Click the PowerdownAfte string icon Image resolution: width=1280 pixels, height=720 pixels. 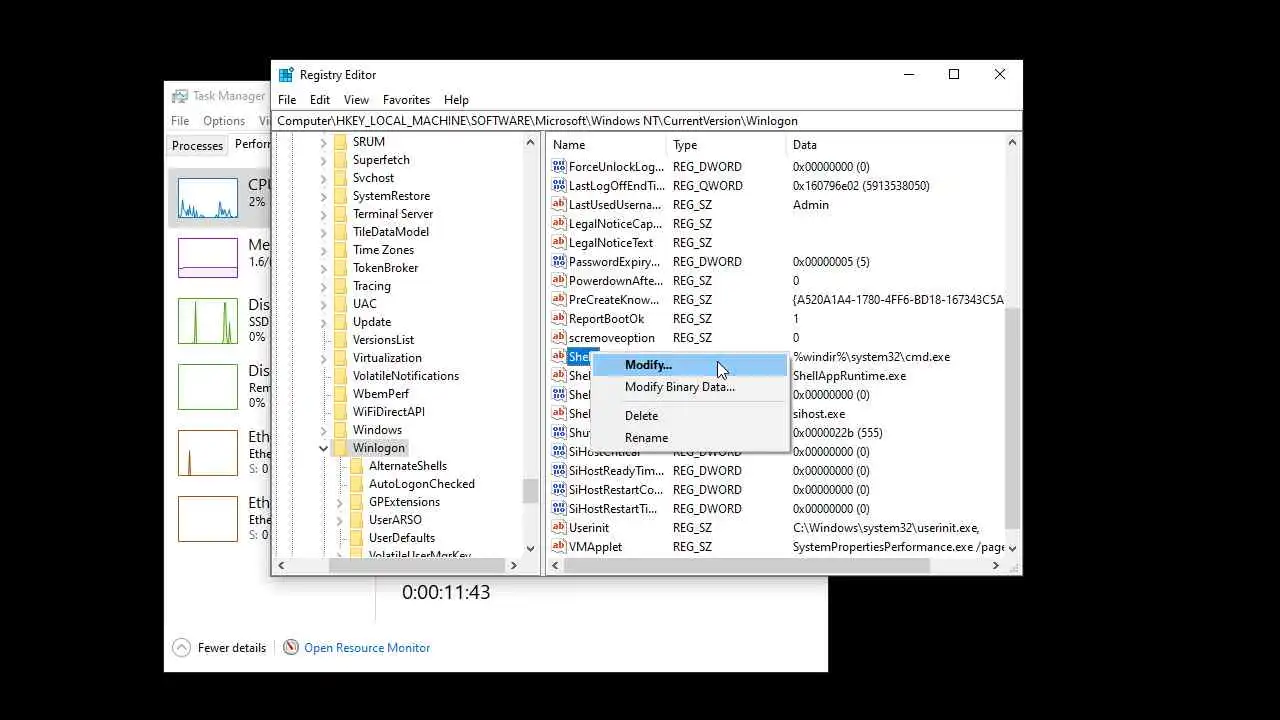coord(559,281)
